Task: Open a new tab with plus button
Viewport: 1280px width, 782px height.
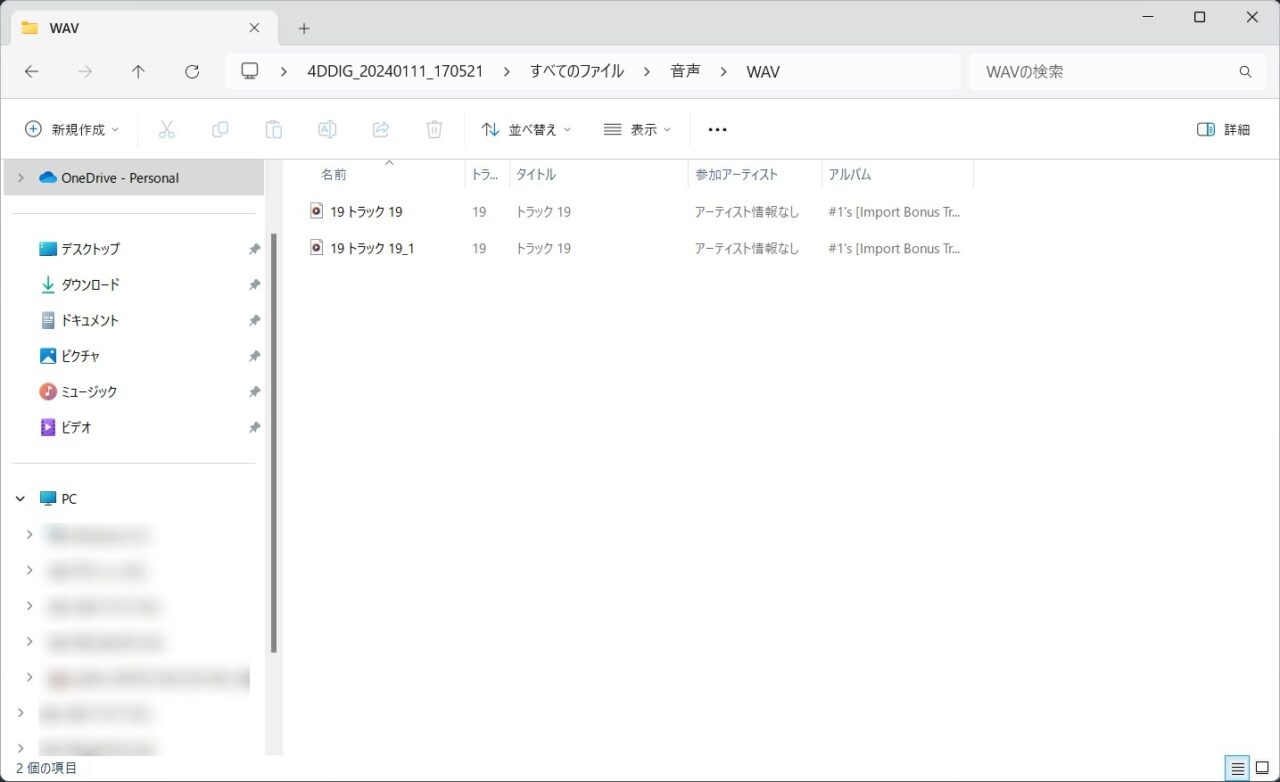Action: pyautogui.click(x=304, y=28)
